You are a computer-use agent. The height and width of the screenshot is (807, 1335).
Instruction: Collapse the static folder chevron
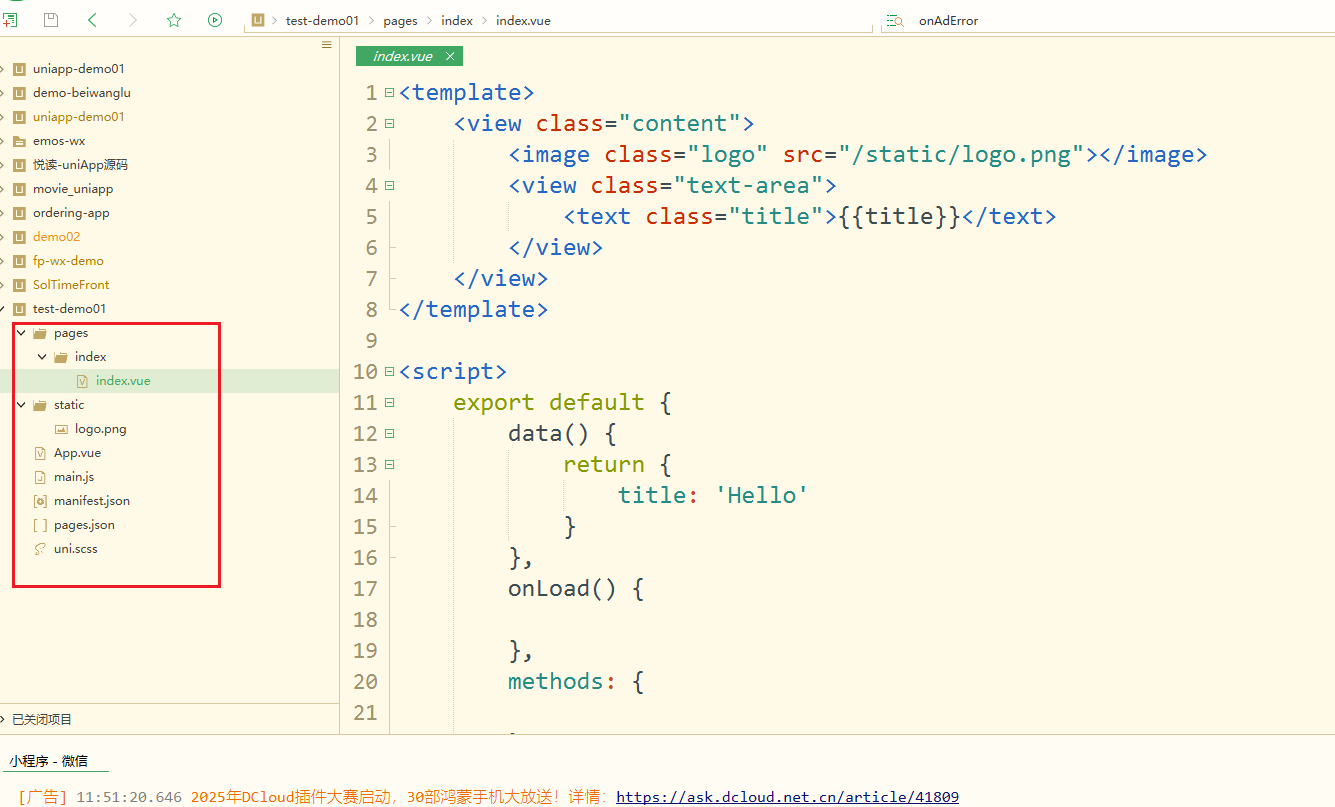point(21,405)
